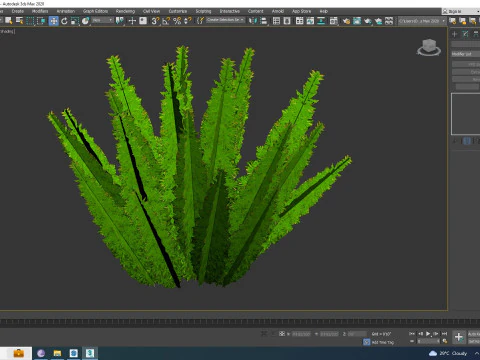The image size is (480, 360).
Task: Open the Modifiers menu
Action: (x=40, y=11)
